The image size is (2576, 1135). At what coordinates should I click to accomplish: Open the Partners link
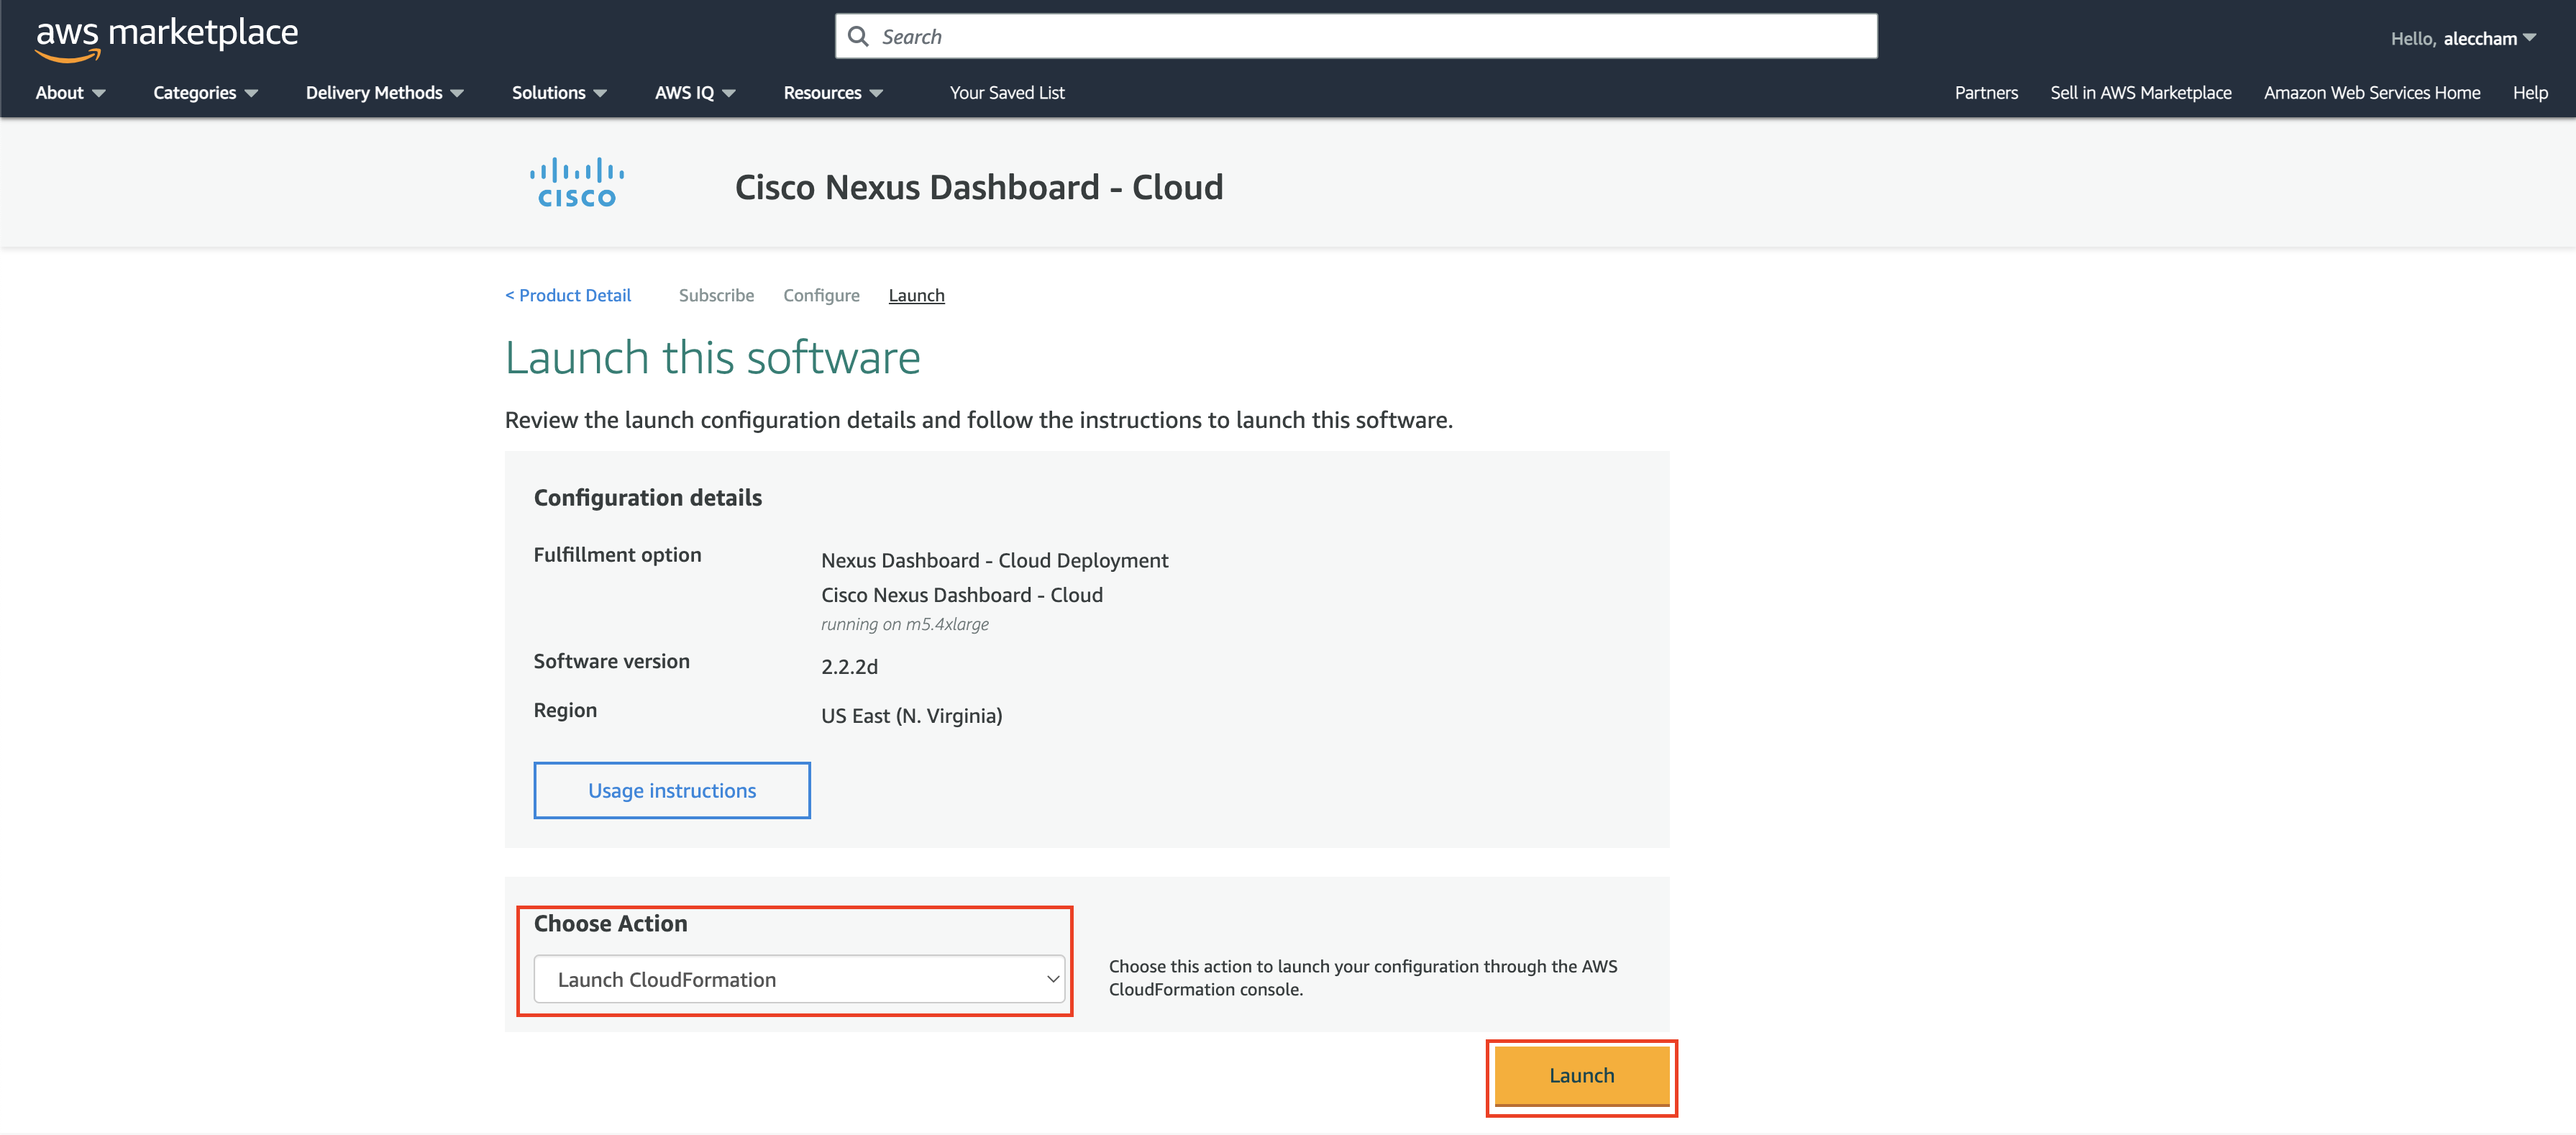(1985, 93)
